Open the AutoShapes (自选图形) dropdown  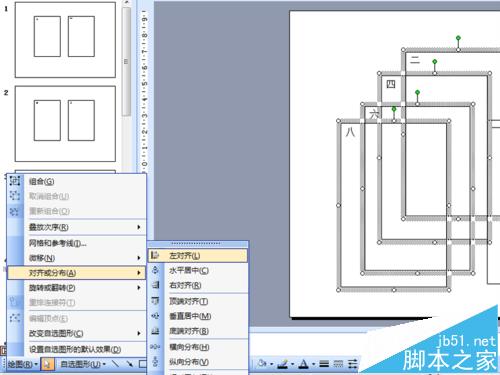pos(83,364)
